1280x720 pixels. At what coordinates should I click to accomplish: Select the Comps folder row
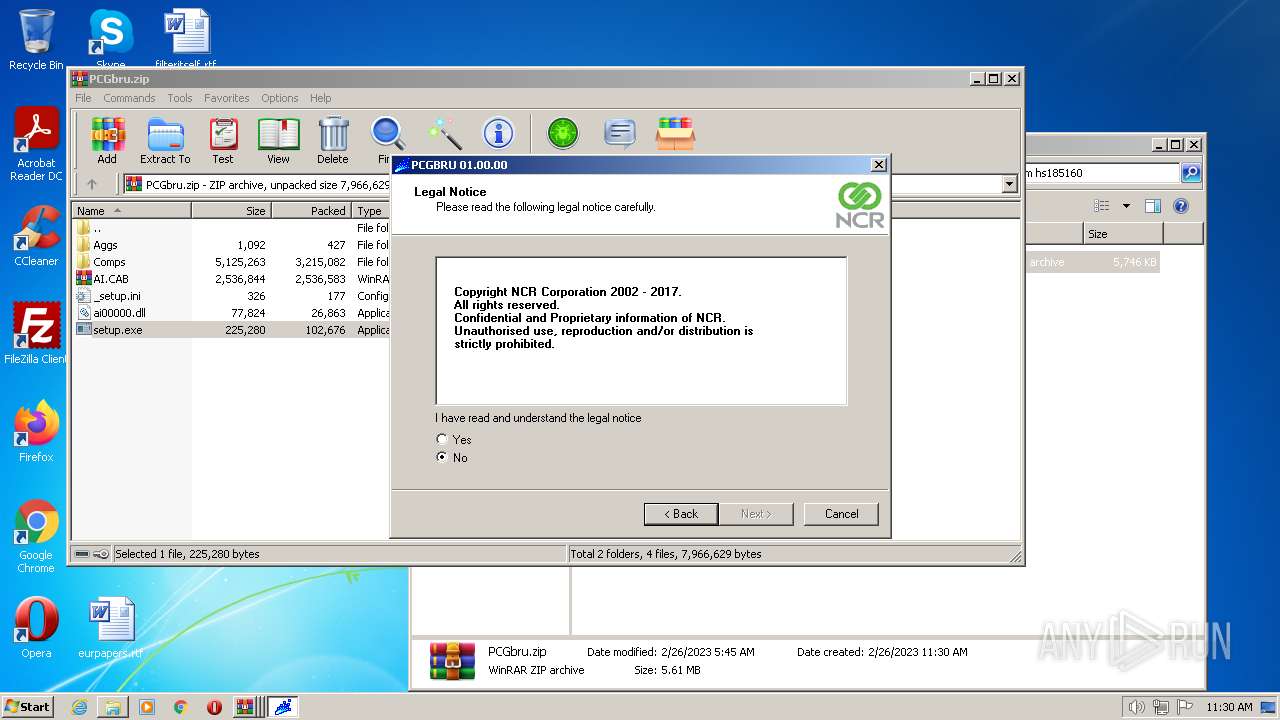tap(232, 262)
